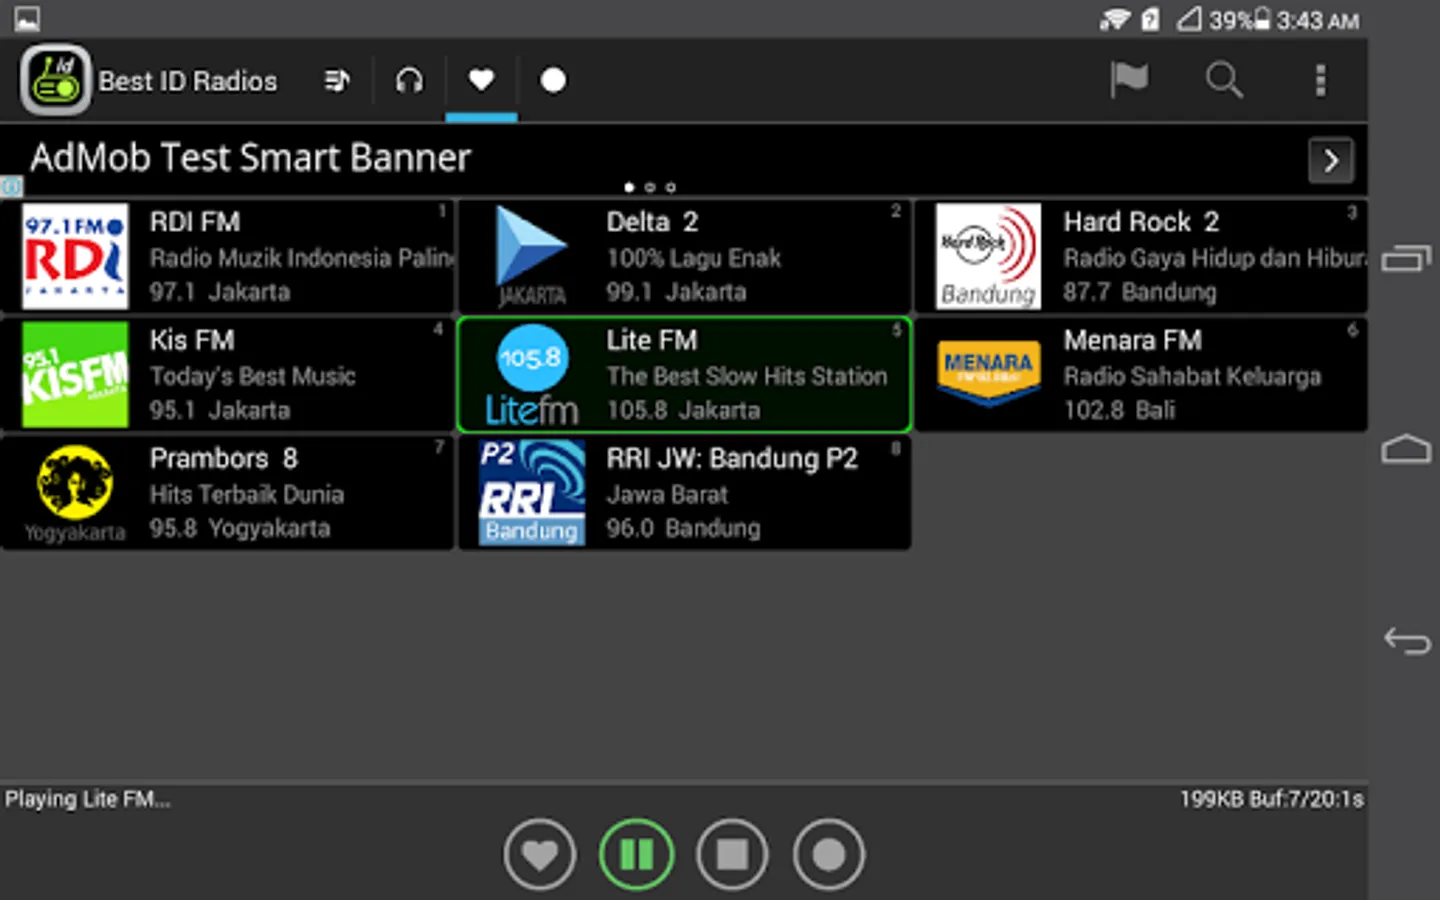Screen dimensions: 1440x900
Task: Tap 87.7 Bandung frequency text
Action: pos(1140,292)
